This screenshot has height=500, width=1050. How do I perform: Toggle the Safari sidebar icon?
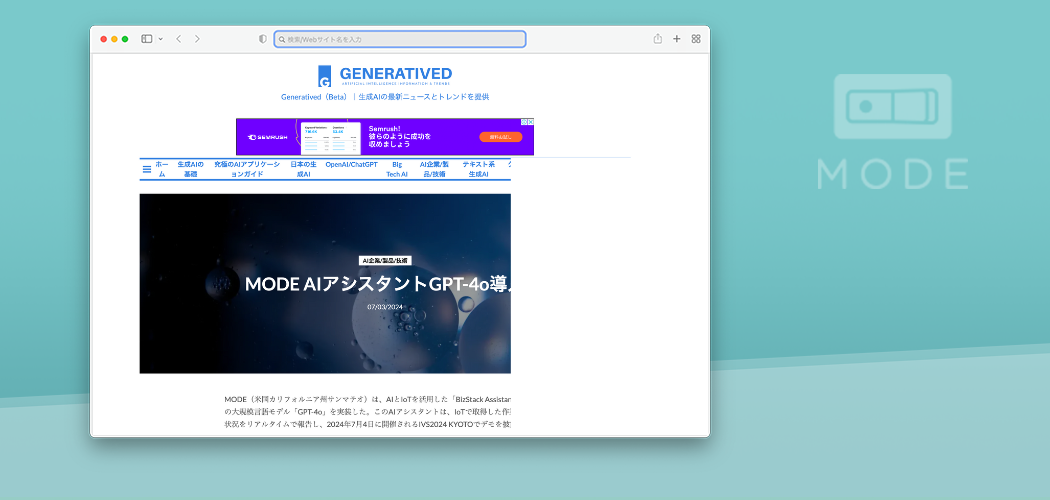pos(146,39)
